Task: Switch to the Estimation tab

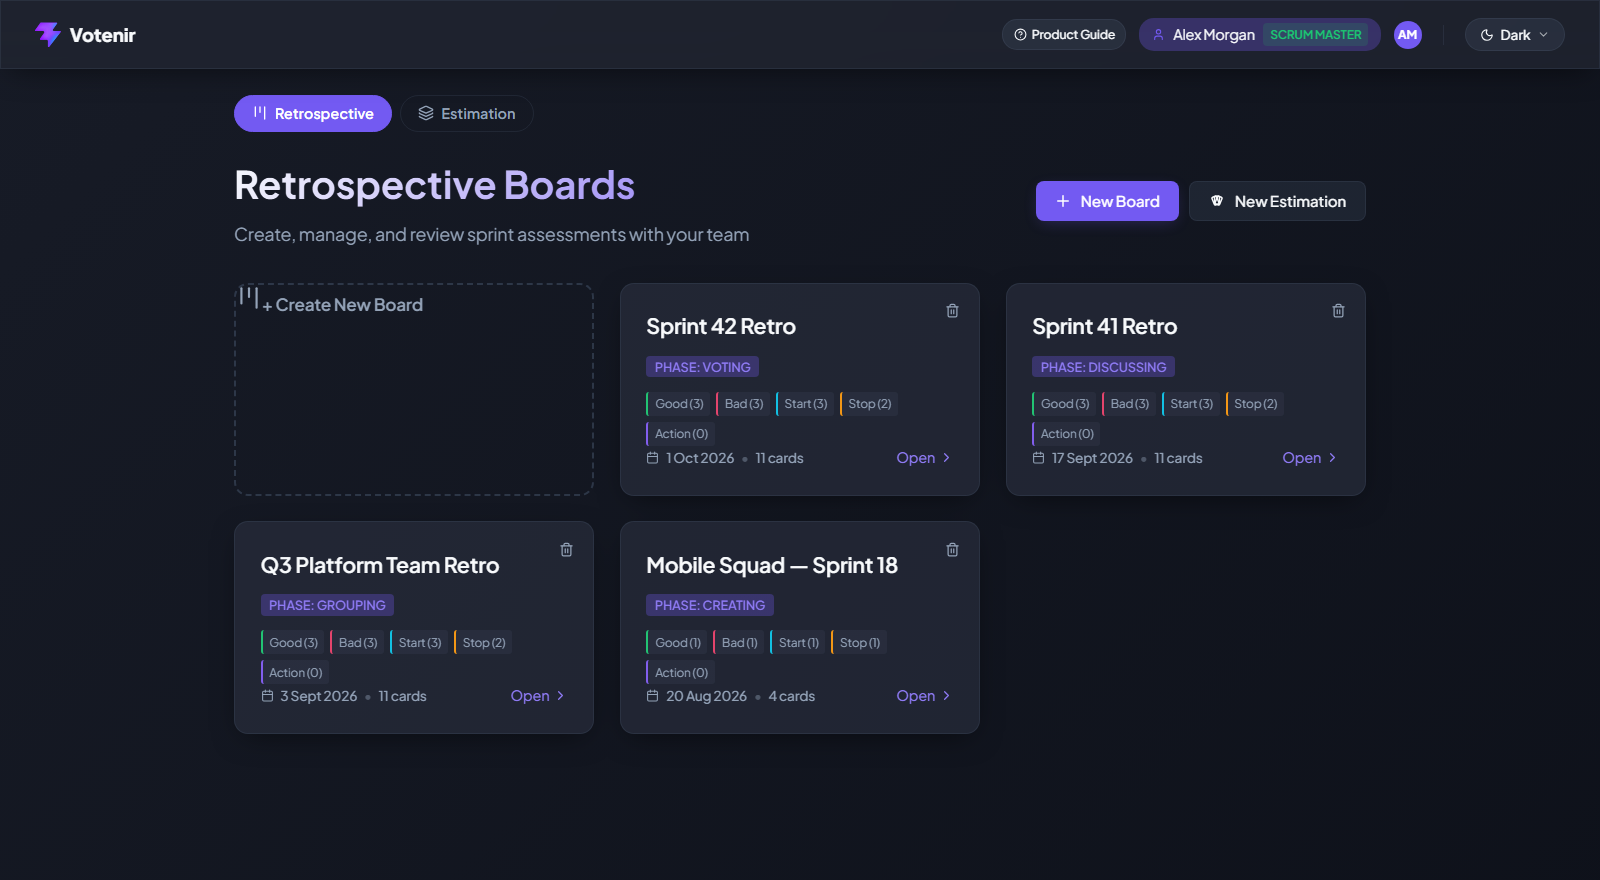Action: click(467, 114)
